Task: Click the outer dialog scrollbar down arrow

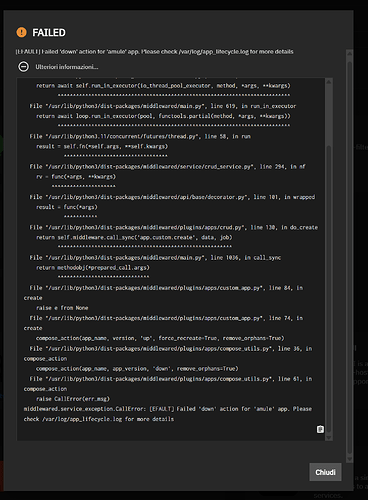Action: [x=349, y=459]
